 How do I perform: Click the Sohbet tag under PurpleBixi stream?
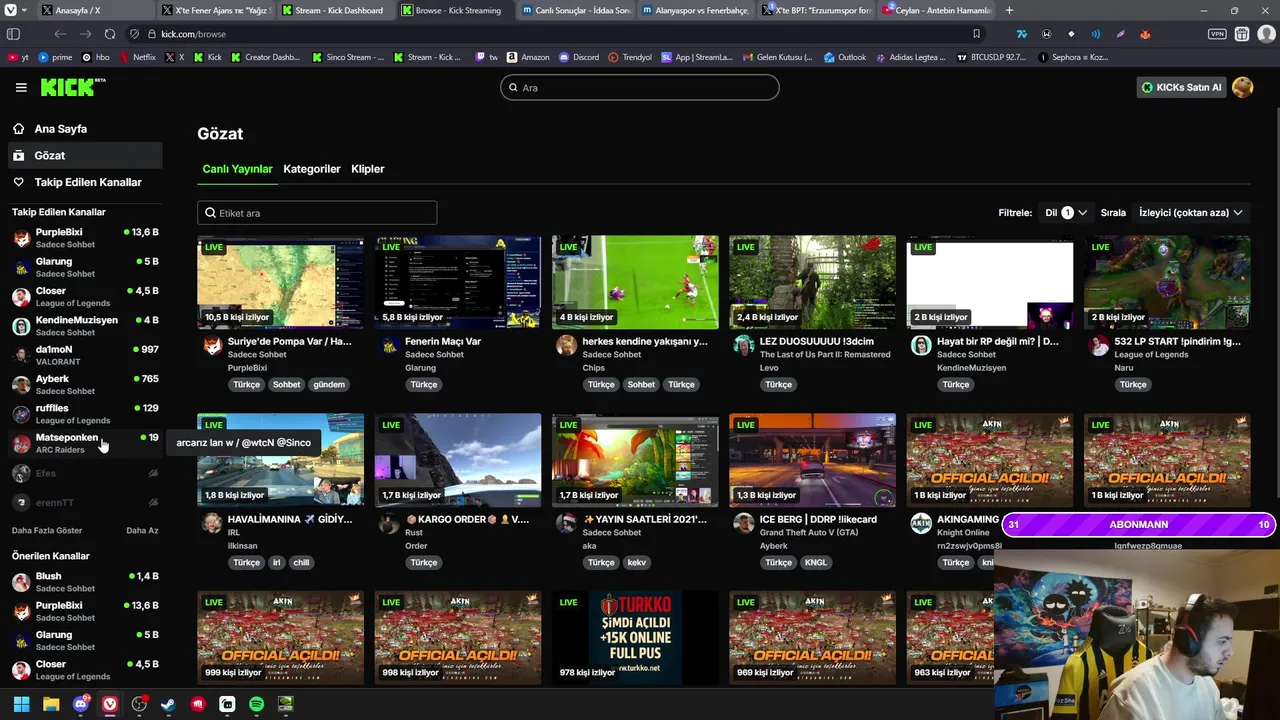[x=286, y=385]
